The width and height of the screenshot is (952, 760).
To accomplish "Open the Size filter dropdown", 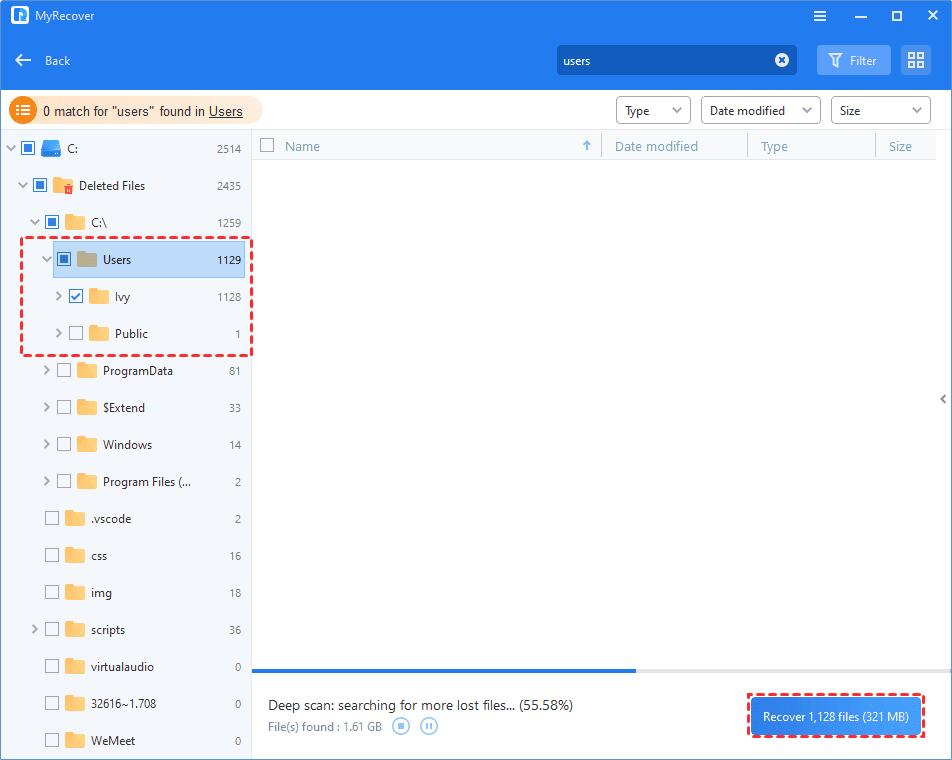I will [880, 110].
